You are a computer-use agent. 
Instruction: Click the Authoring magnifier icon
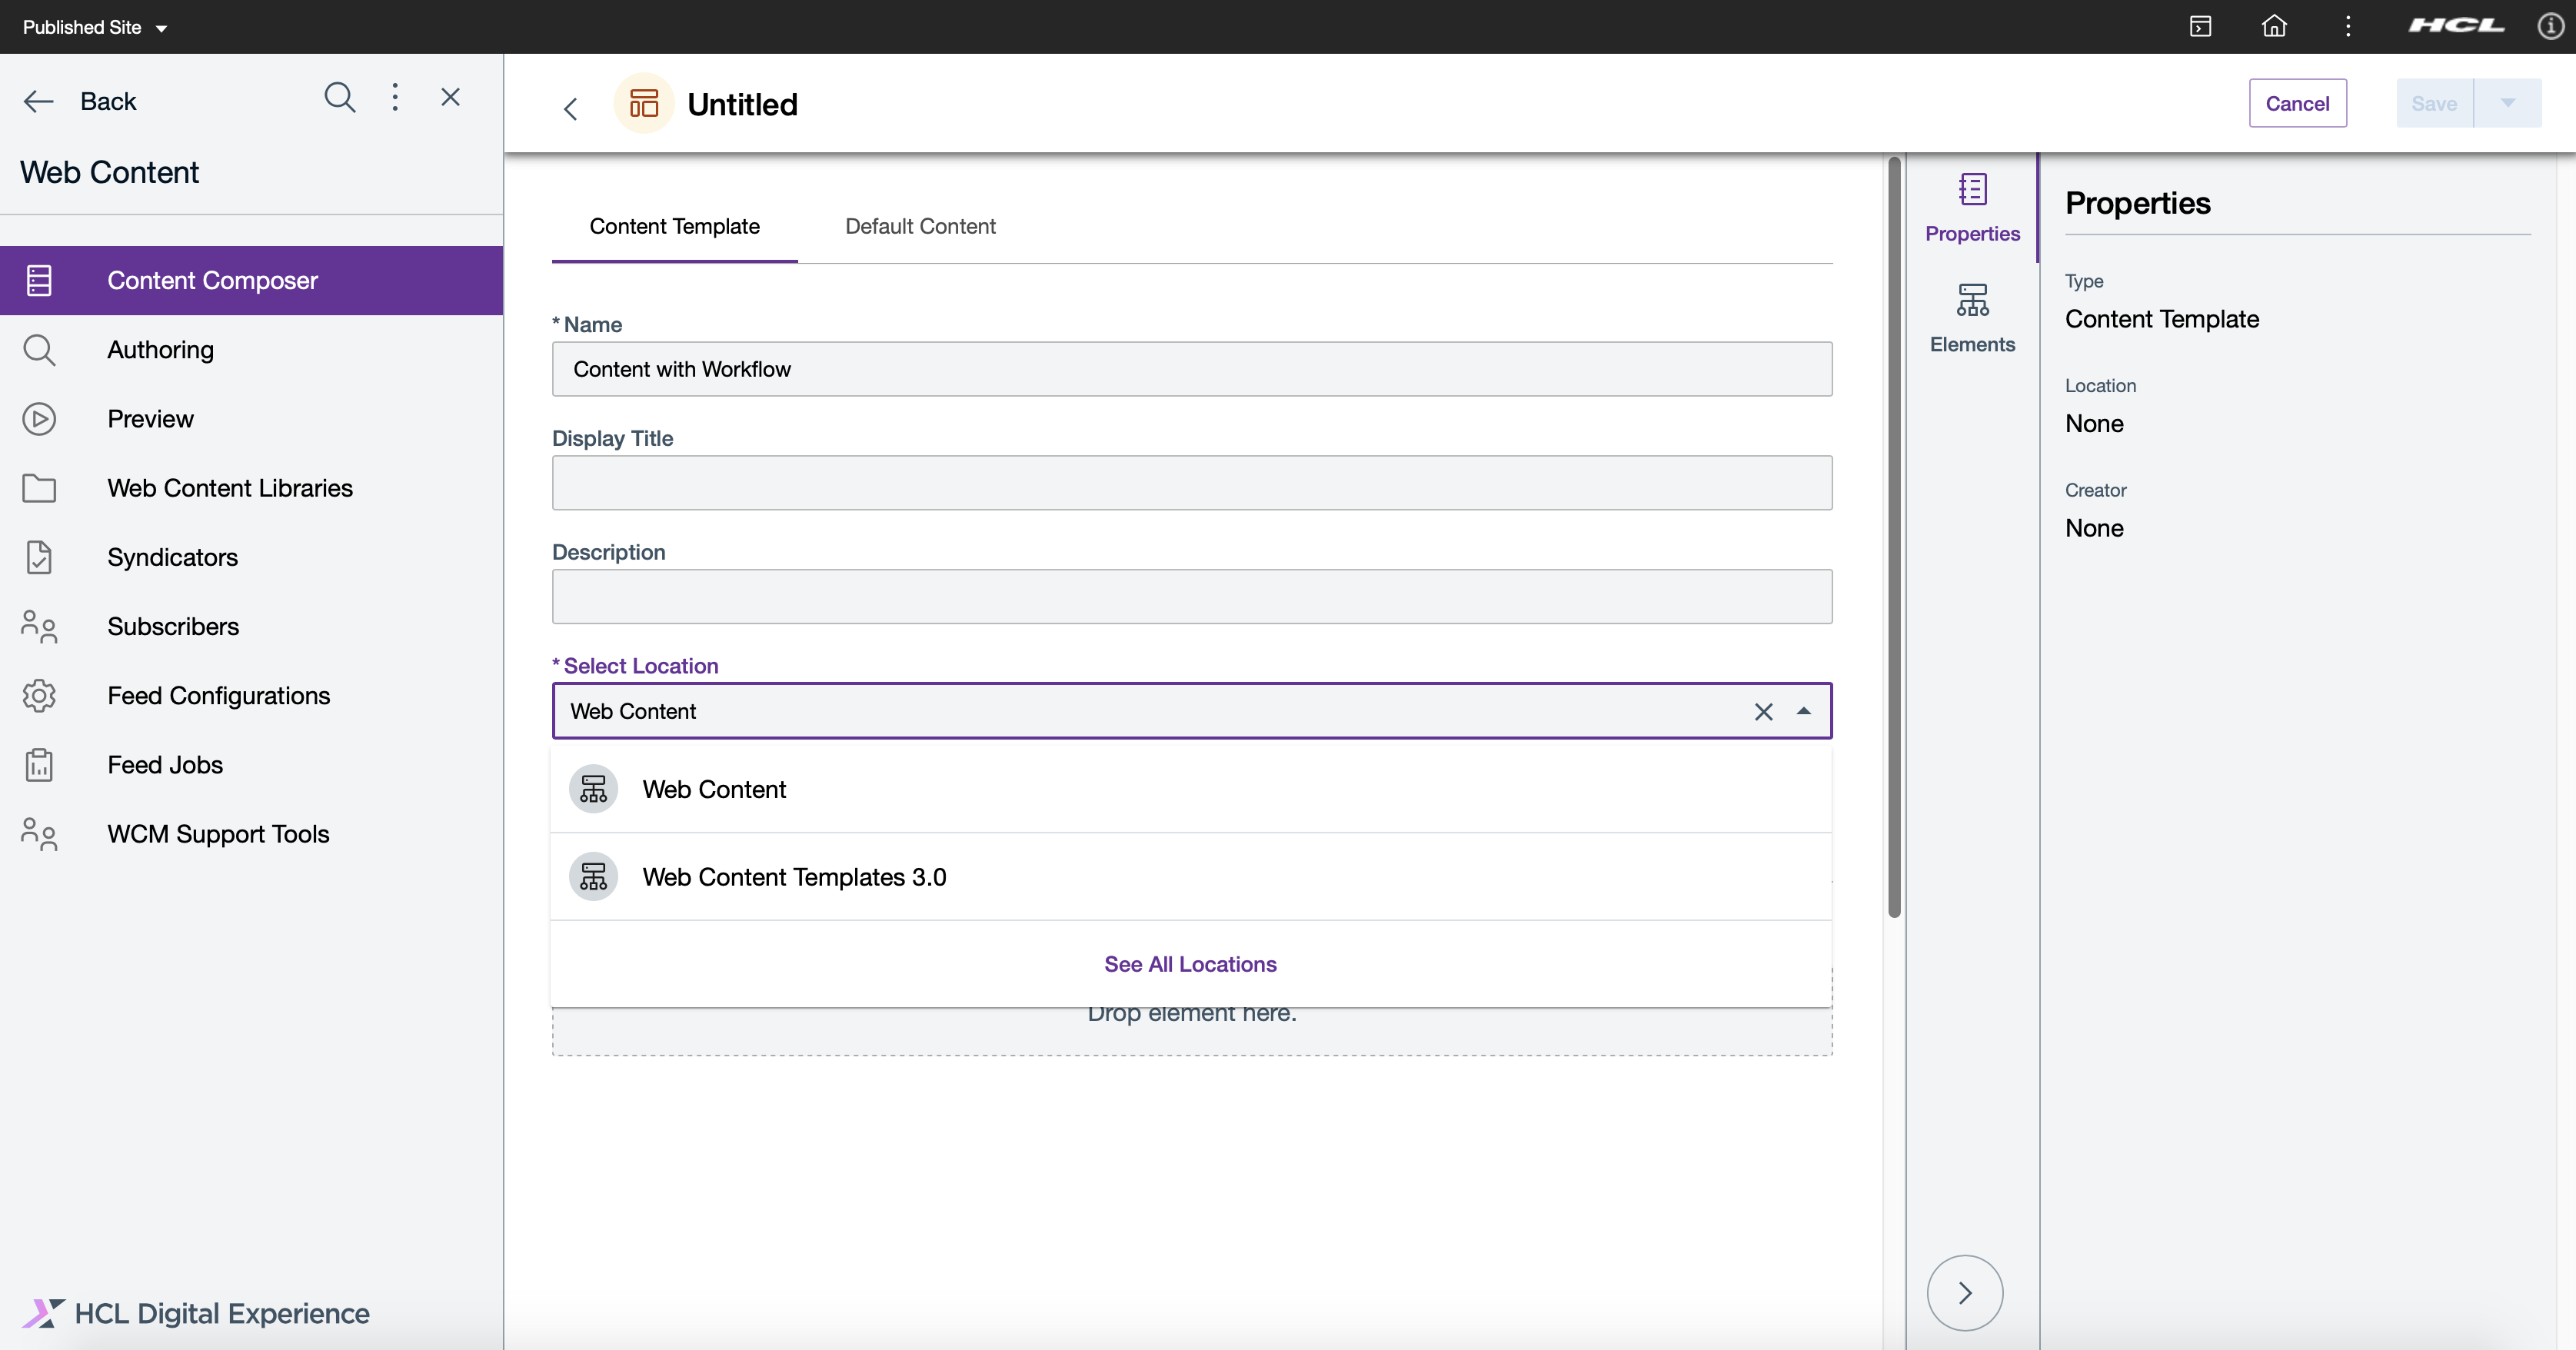39,350
